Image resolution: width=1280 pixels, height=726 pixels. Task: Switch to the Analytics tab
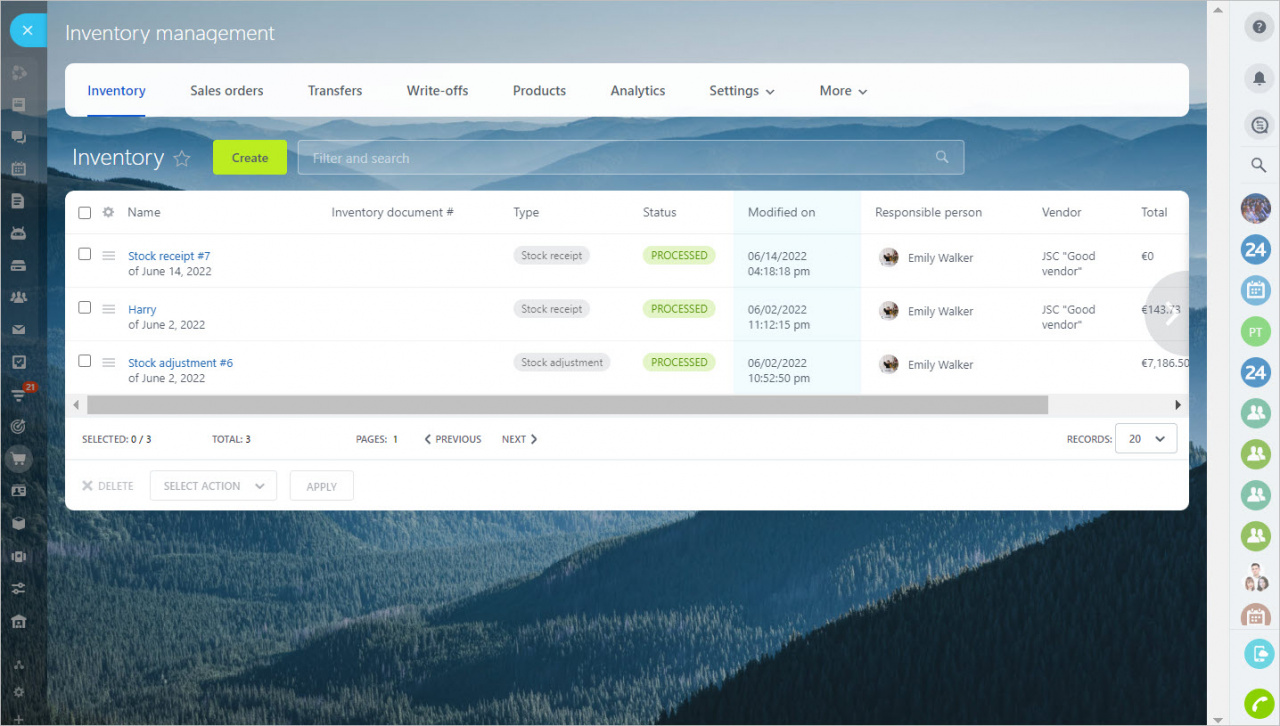click(x=638, y=91)
